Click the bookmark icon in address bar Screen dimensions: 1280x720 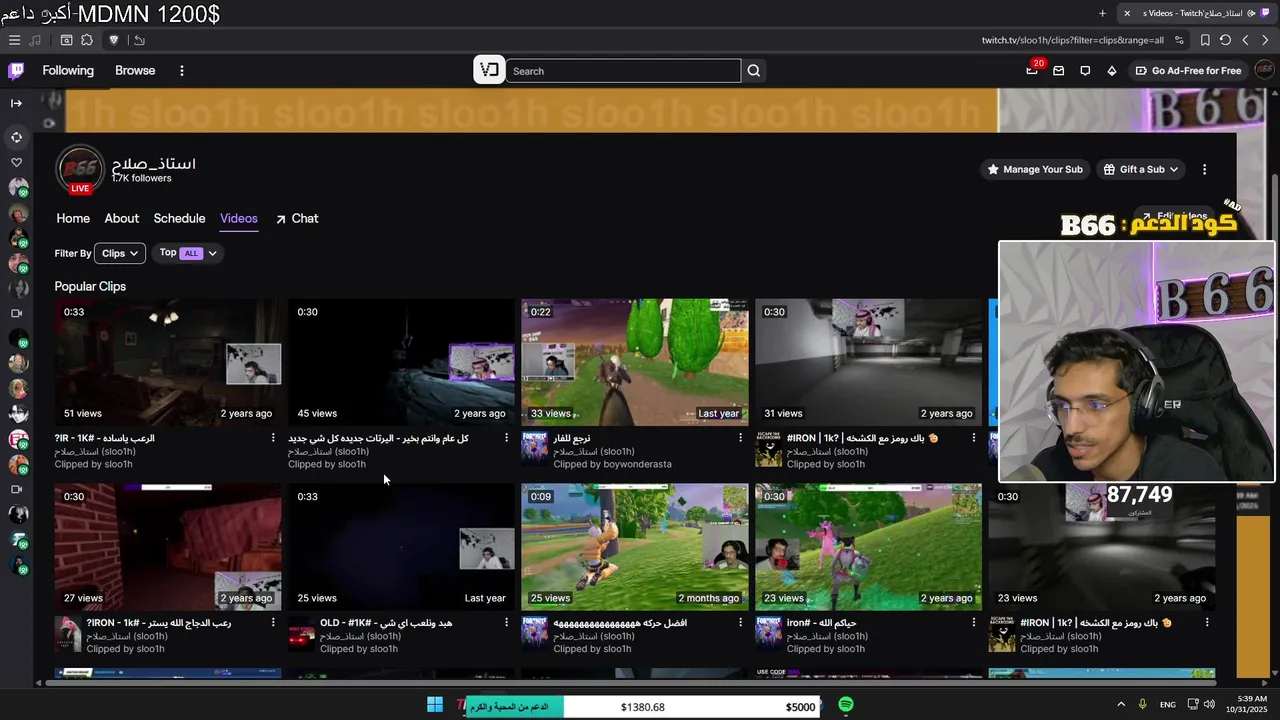coord(1205,40)
